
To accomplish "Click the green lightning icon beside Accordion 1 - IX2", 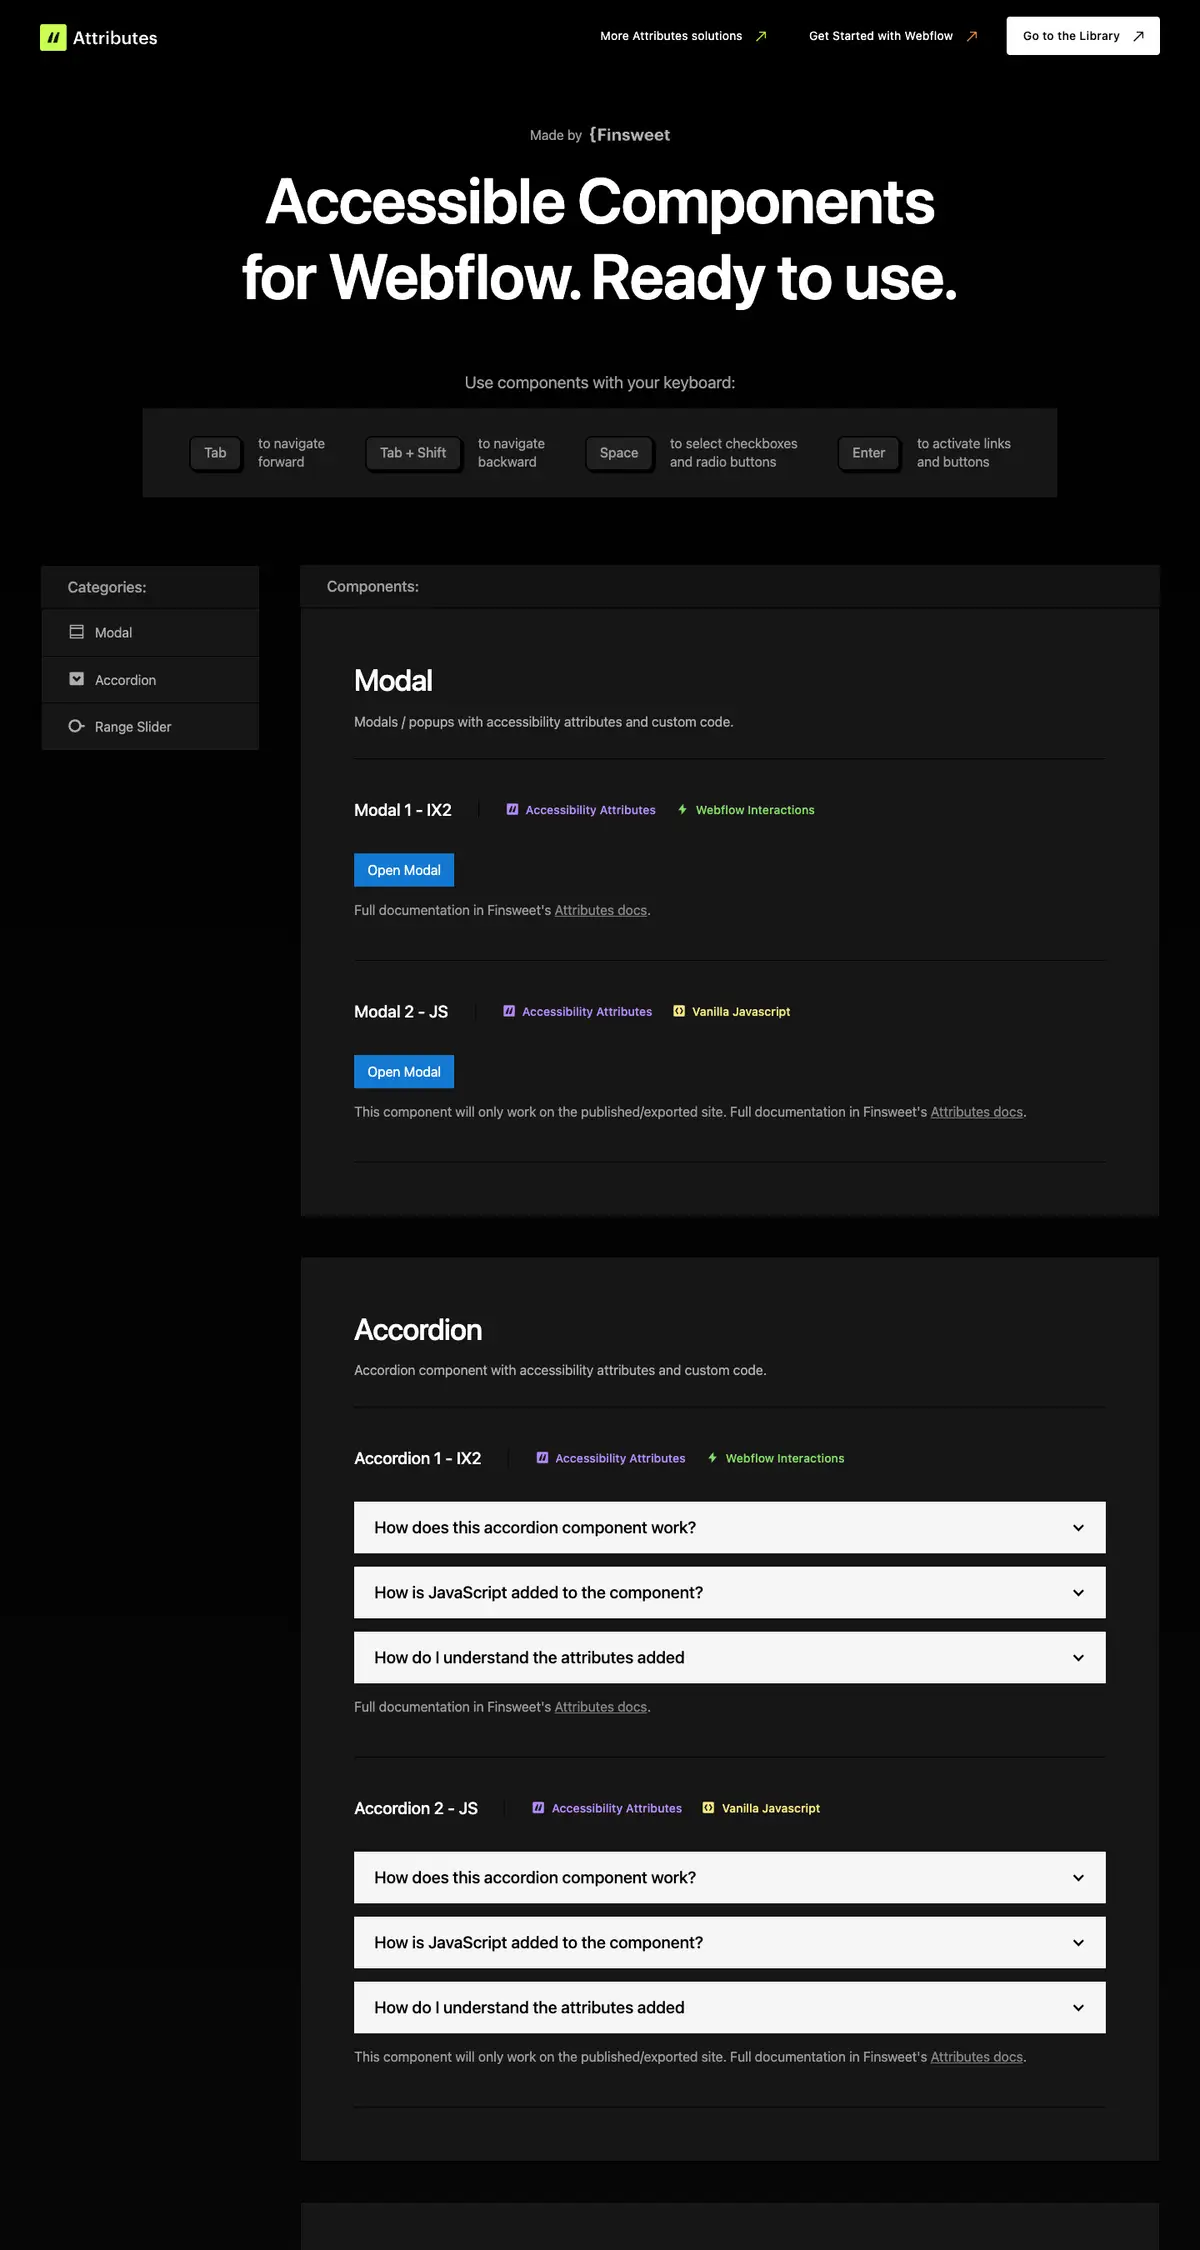I will [712, 1458].
